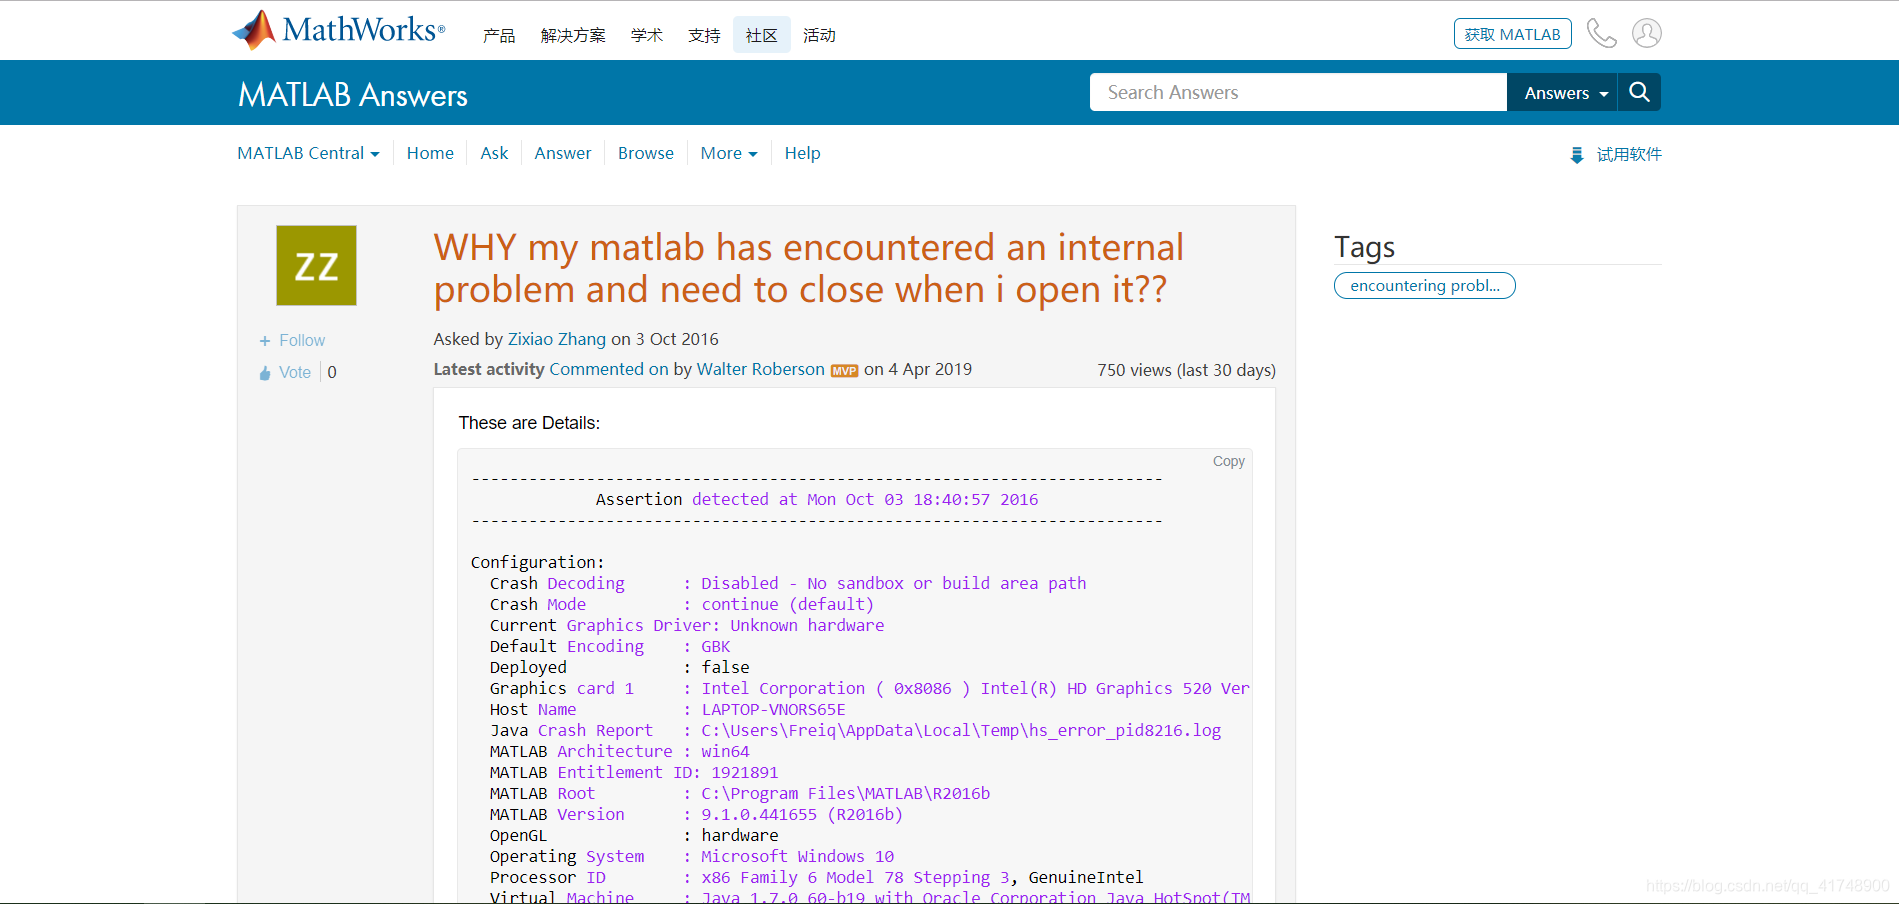Click in the Search Answers field
The width and height of the screenshot is (1899, 904).
1298,92
